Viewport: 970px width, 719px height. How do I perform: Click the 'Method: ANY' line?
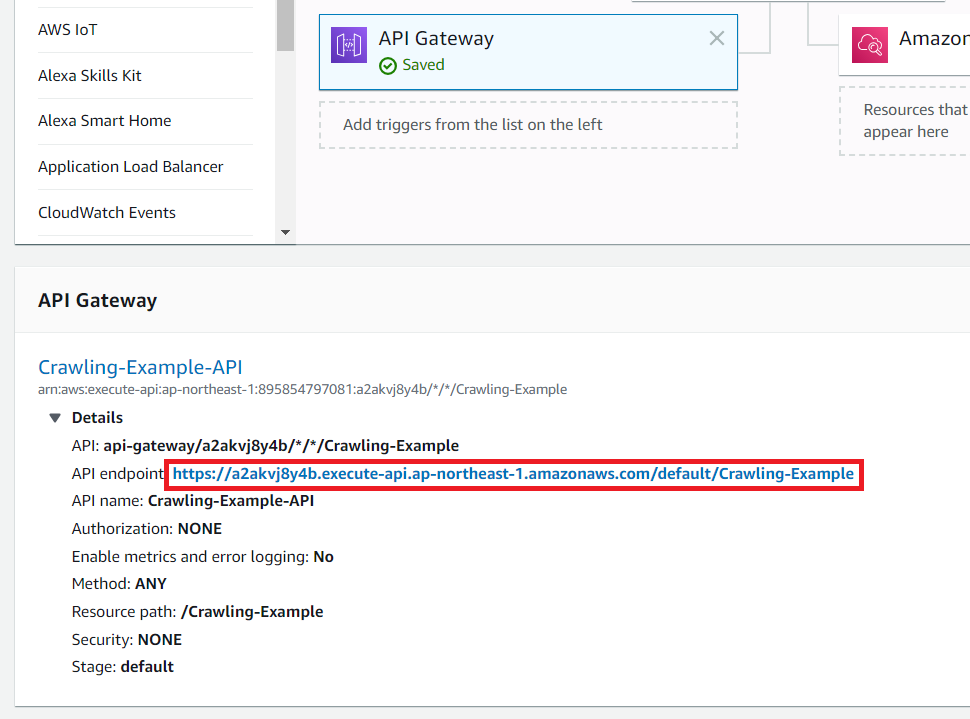pyautogui.click(x=119, y=583)
